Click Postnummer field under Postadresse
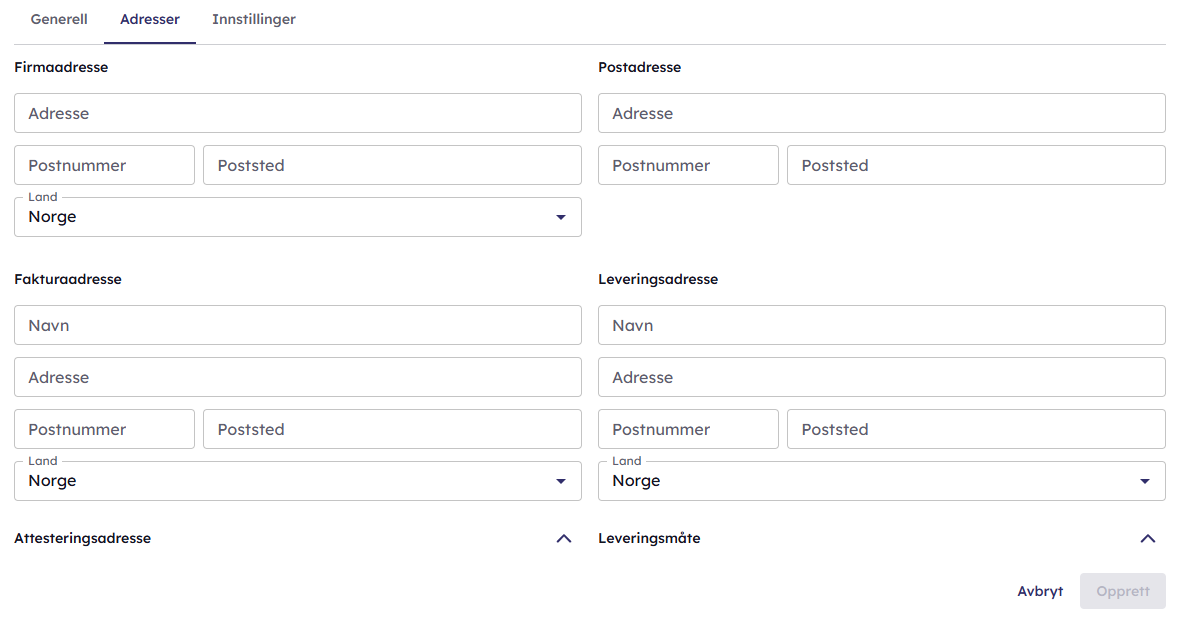Viewport: 1178px width, 626px height. (688, 165)
